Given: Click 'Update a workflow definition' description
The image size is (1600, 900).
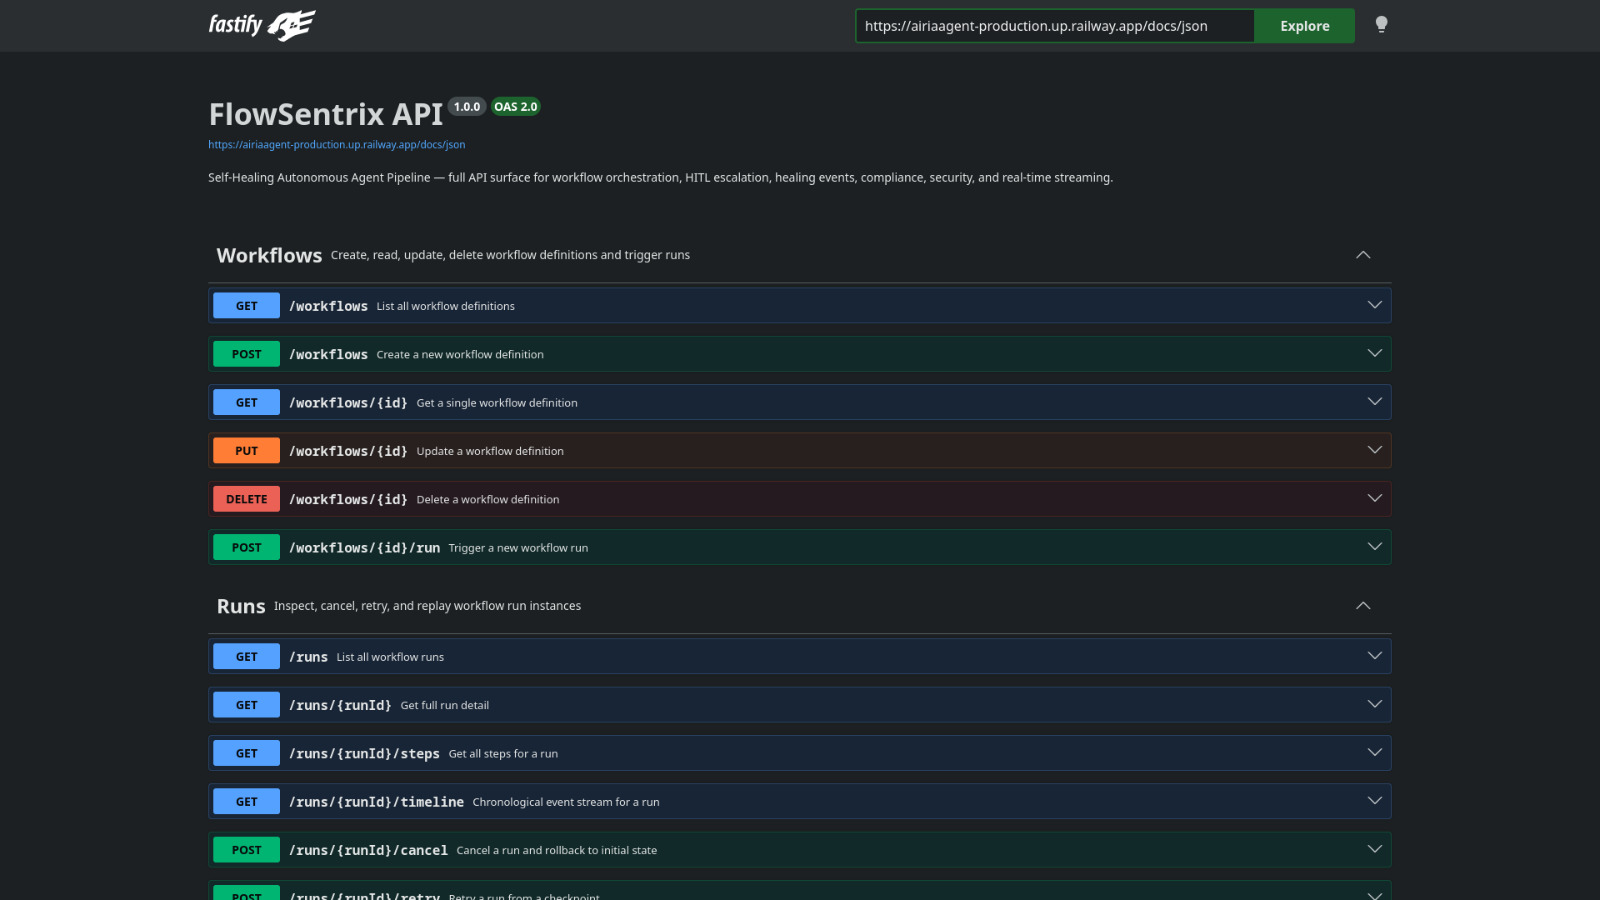Looking at the screenshot, I should coord(490,451).
